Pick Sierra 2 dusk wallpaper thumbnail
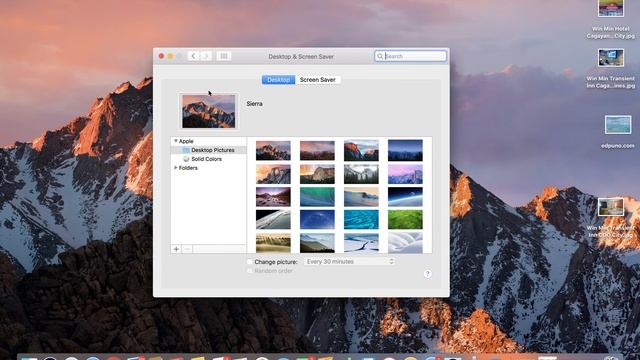The width and height of the screenshot is (640, 360). pos(317,150)
